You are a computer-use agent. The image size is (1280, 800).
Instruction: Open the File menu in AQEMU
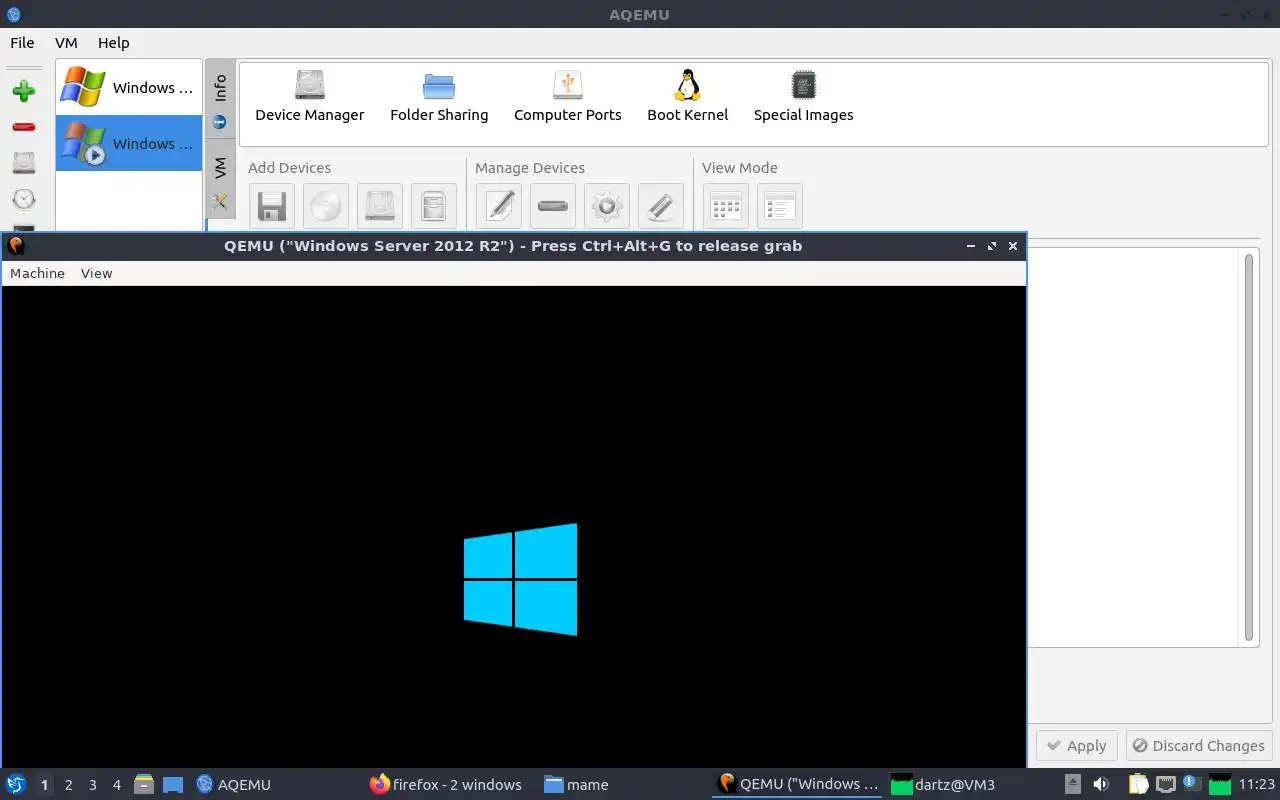point(22,43)
